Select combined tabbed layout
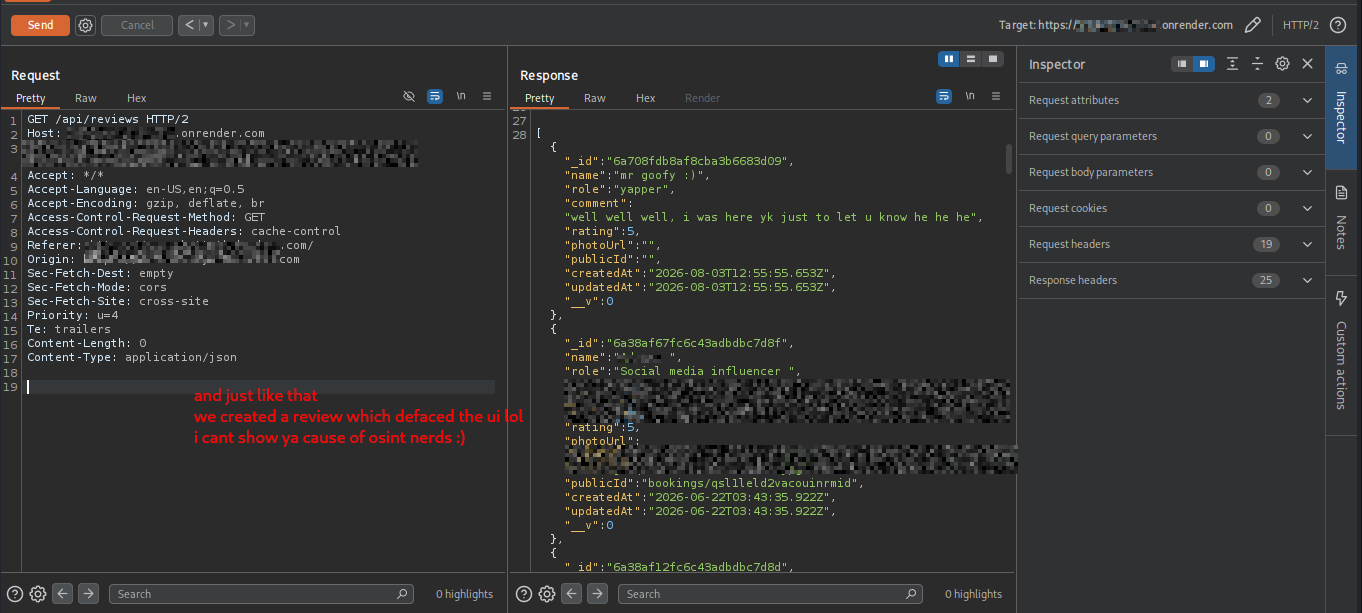The image size is (1362, 613). tap(993, 59)
